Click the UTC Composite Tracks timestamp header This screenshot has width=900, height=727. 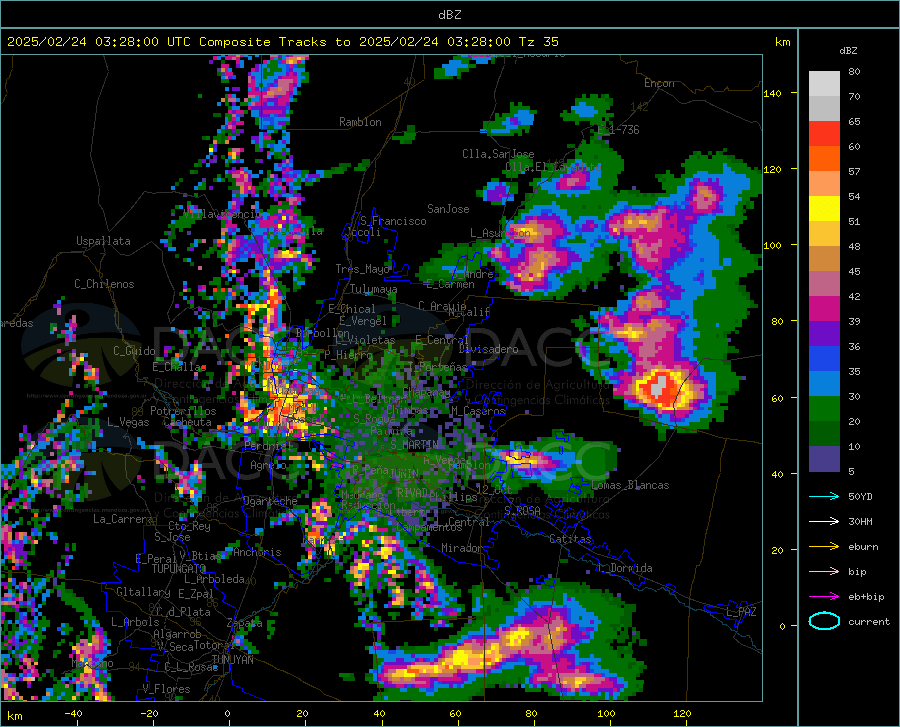[x=283, y=42]
